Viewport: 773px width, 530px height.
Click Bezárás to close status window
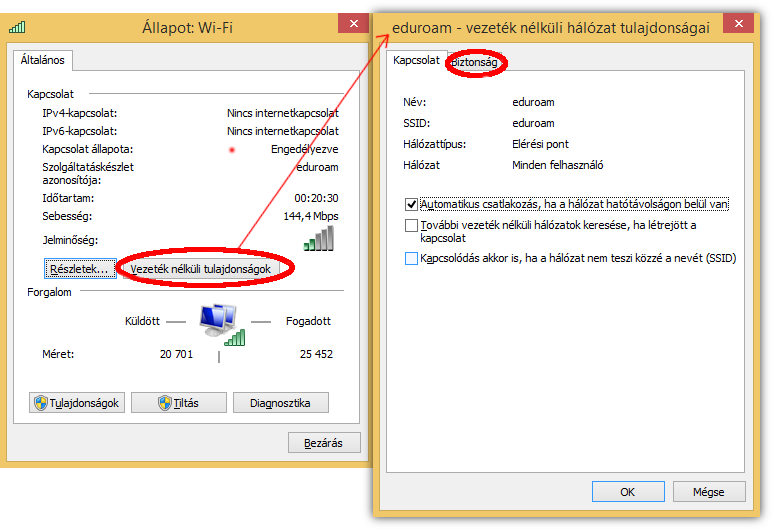[324, 443]
